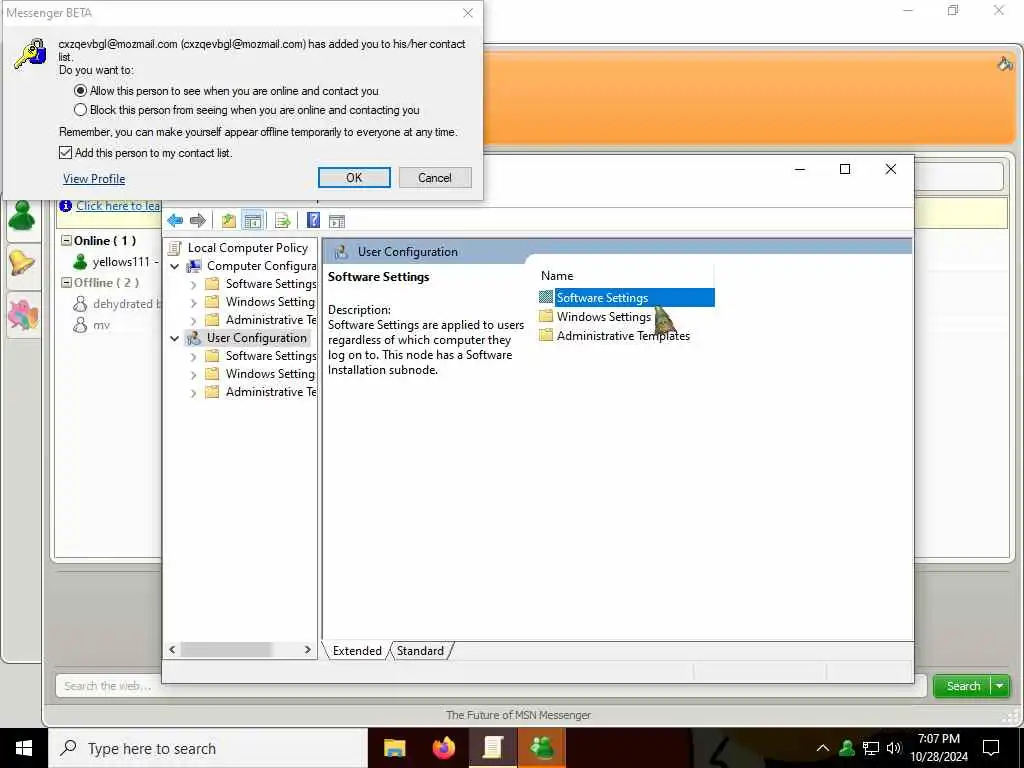This screenshot has height=768, width=1024.
Task: Click the Windows Settings folder icon in list
Action: coord(546,316)
